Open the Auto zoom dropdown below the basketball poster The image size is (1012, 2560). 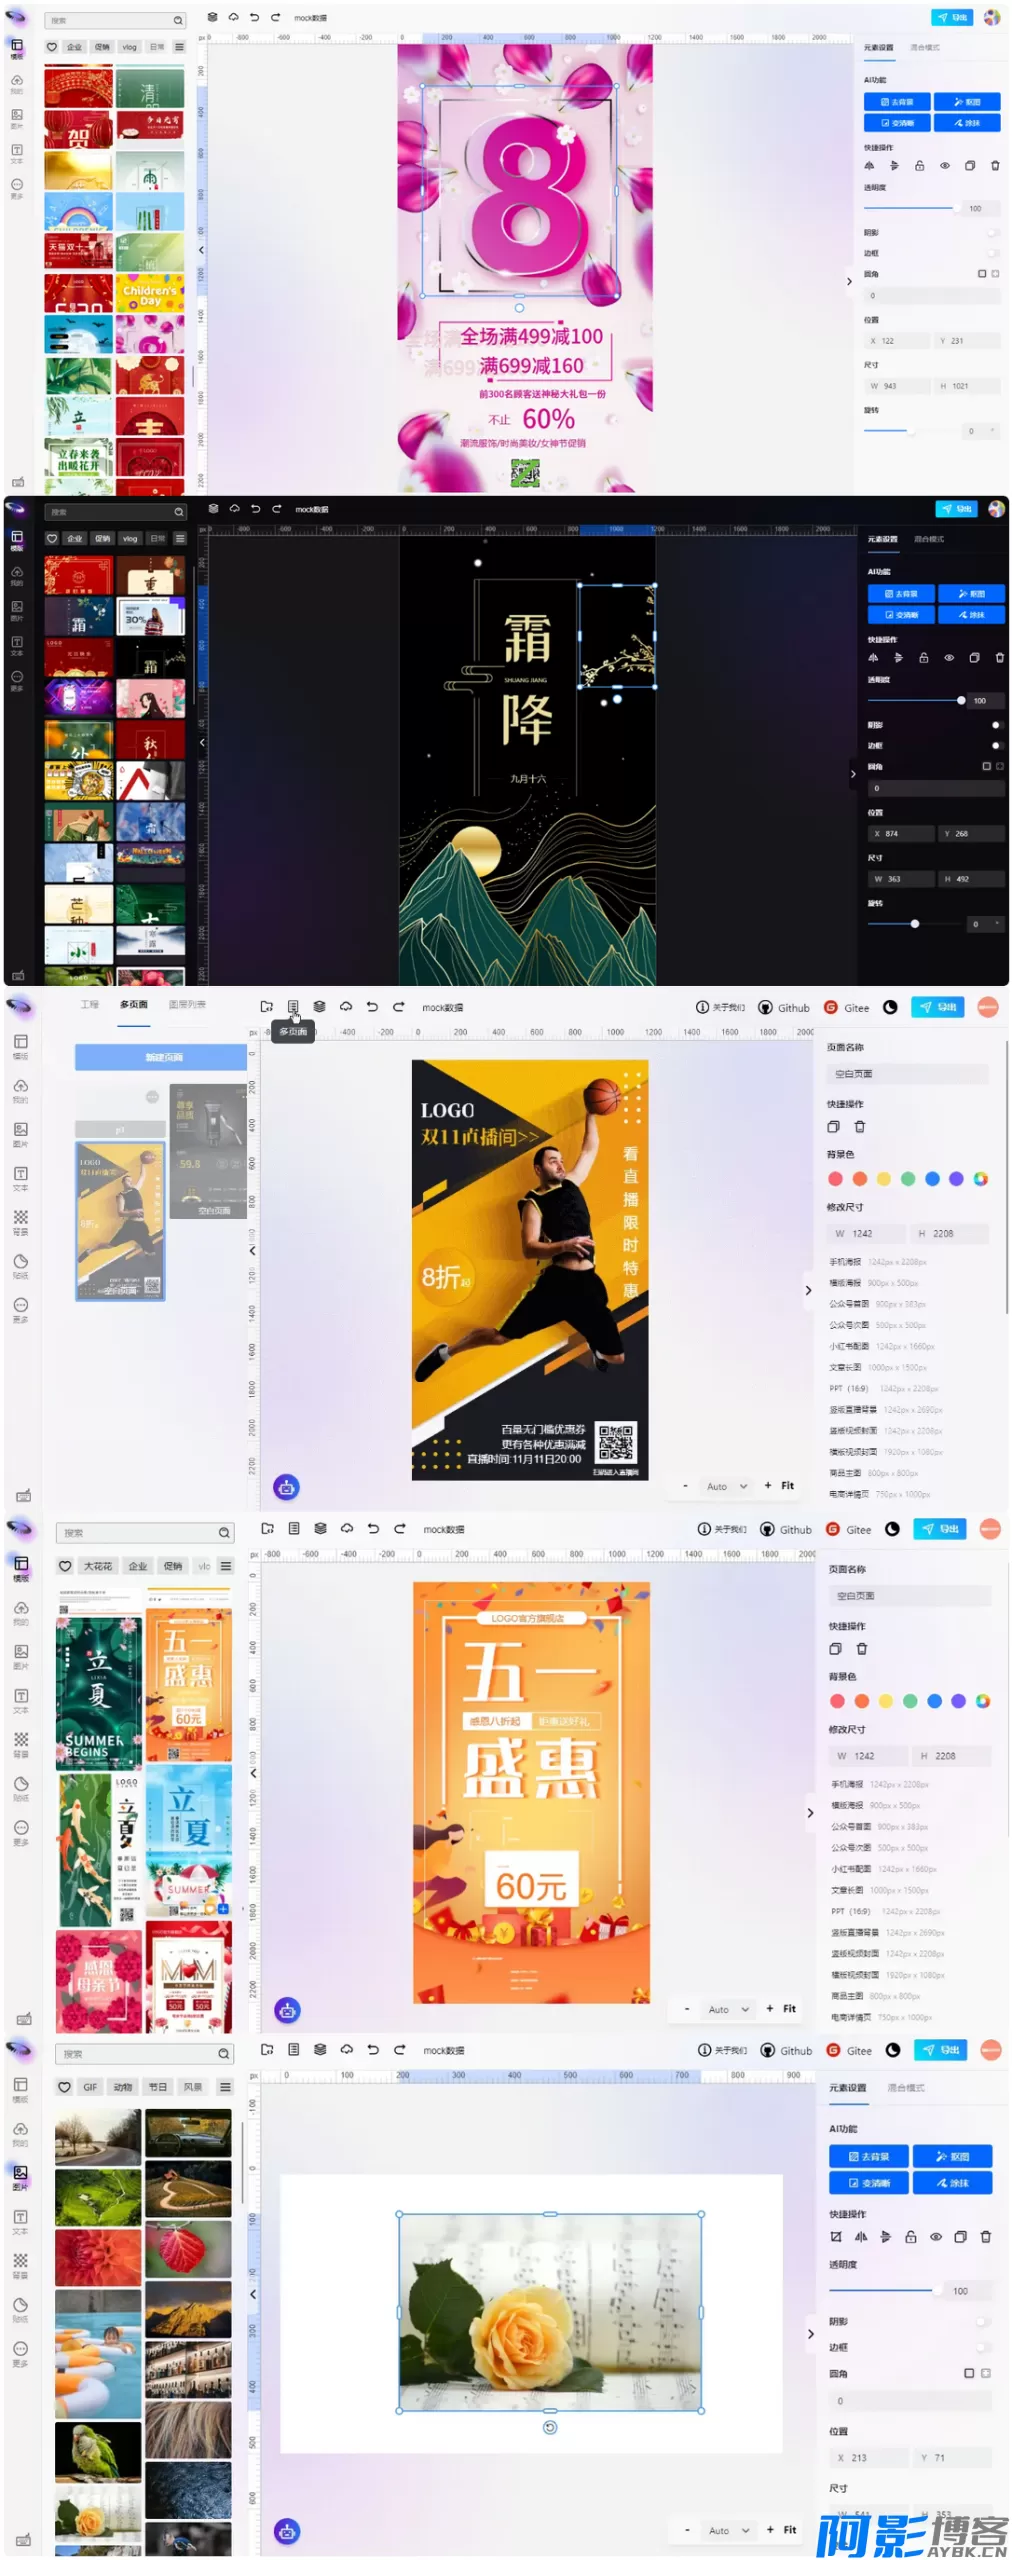727,1486
